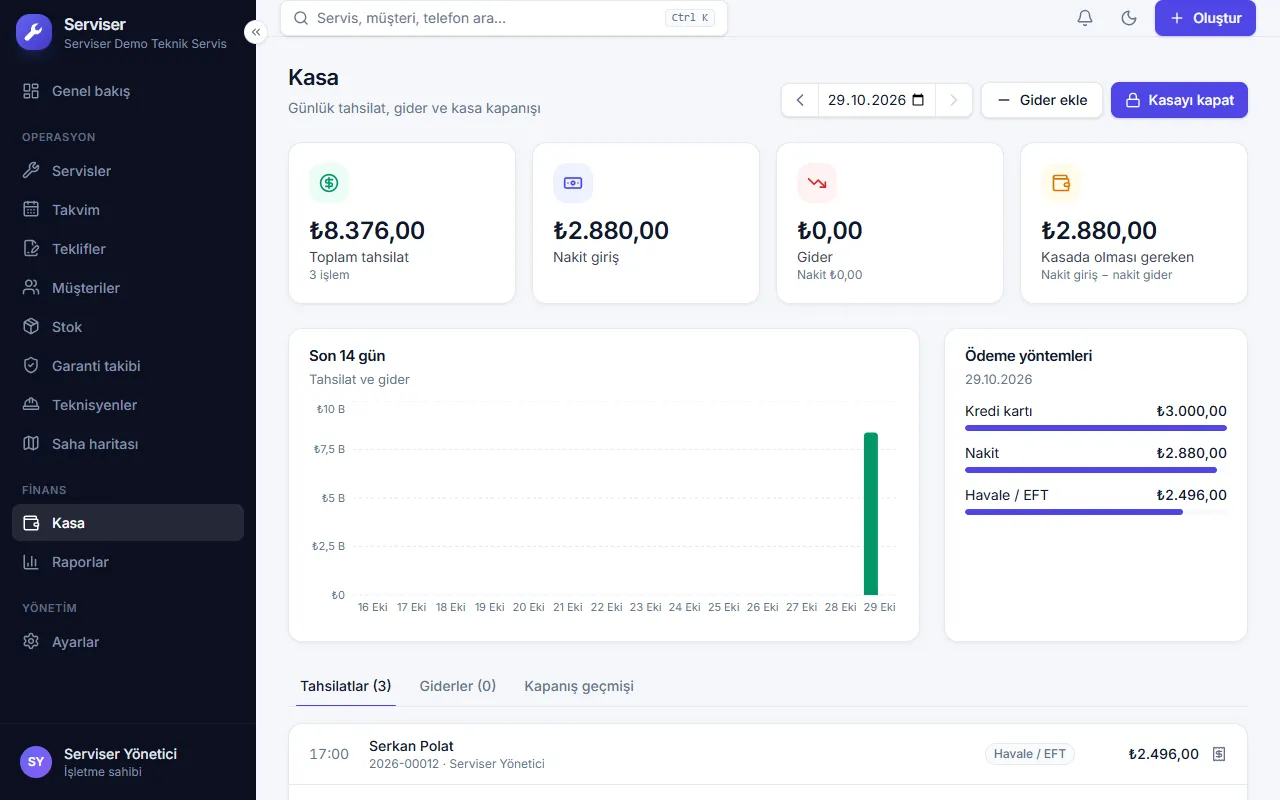Click the banknote Nakit giriş icon
This screenshot has height=800, width=1280.
(x=573, y=183)
